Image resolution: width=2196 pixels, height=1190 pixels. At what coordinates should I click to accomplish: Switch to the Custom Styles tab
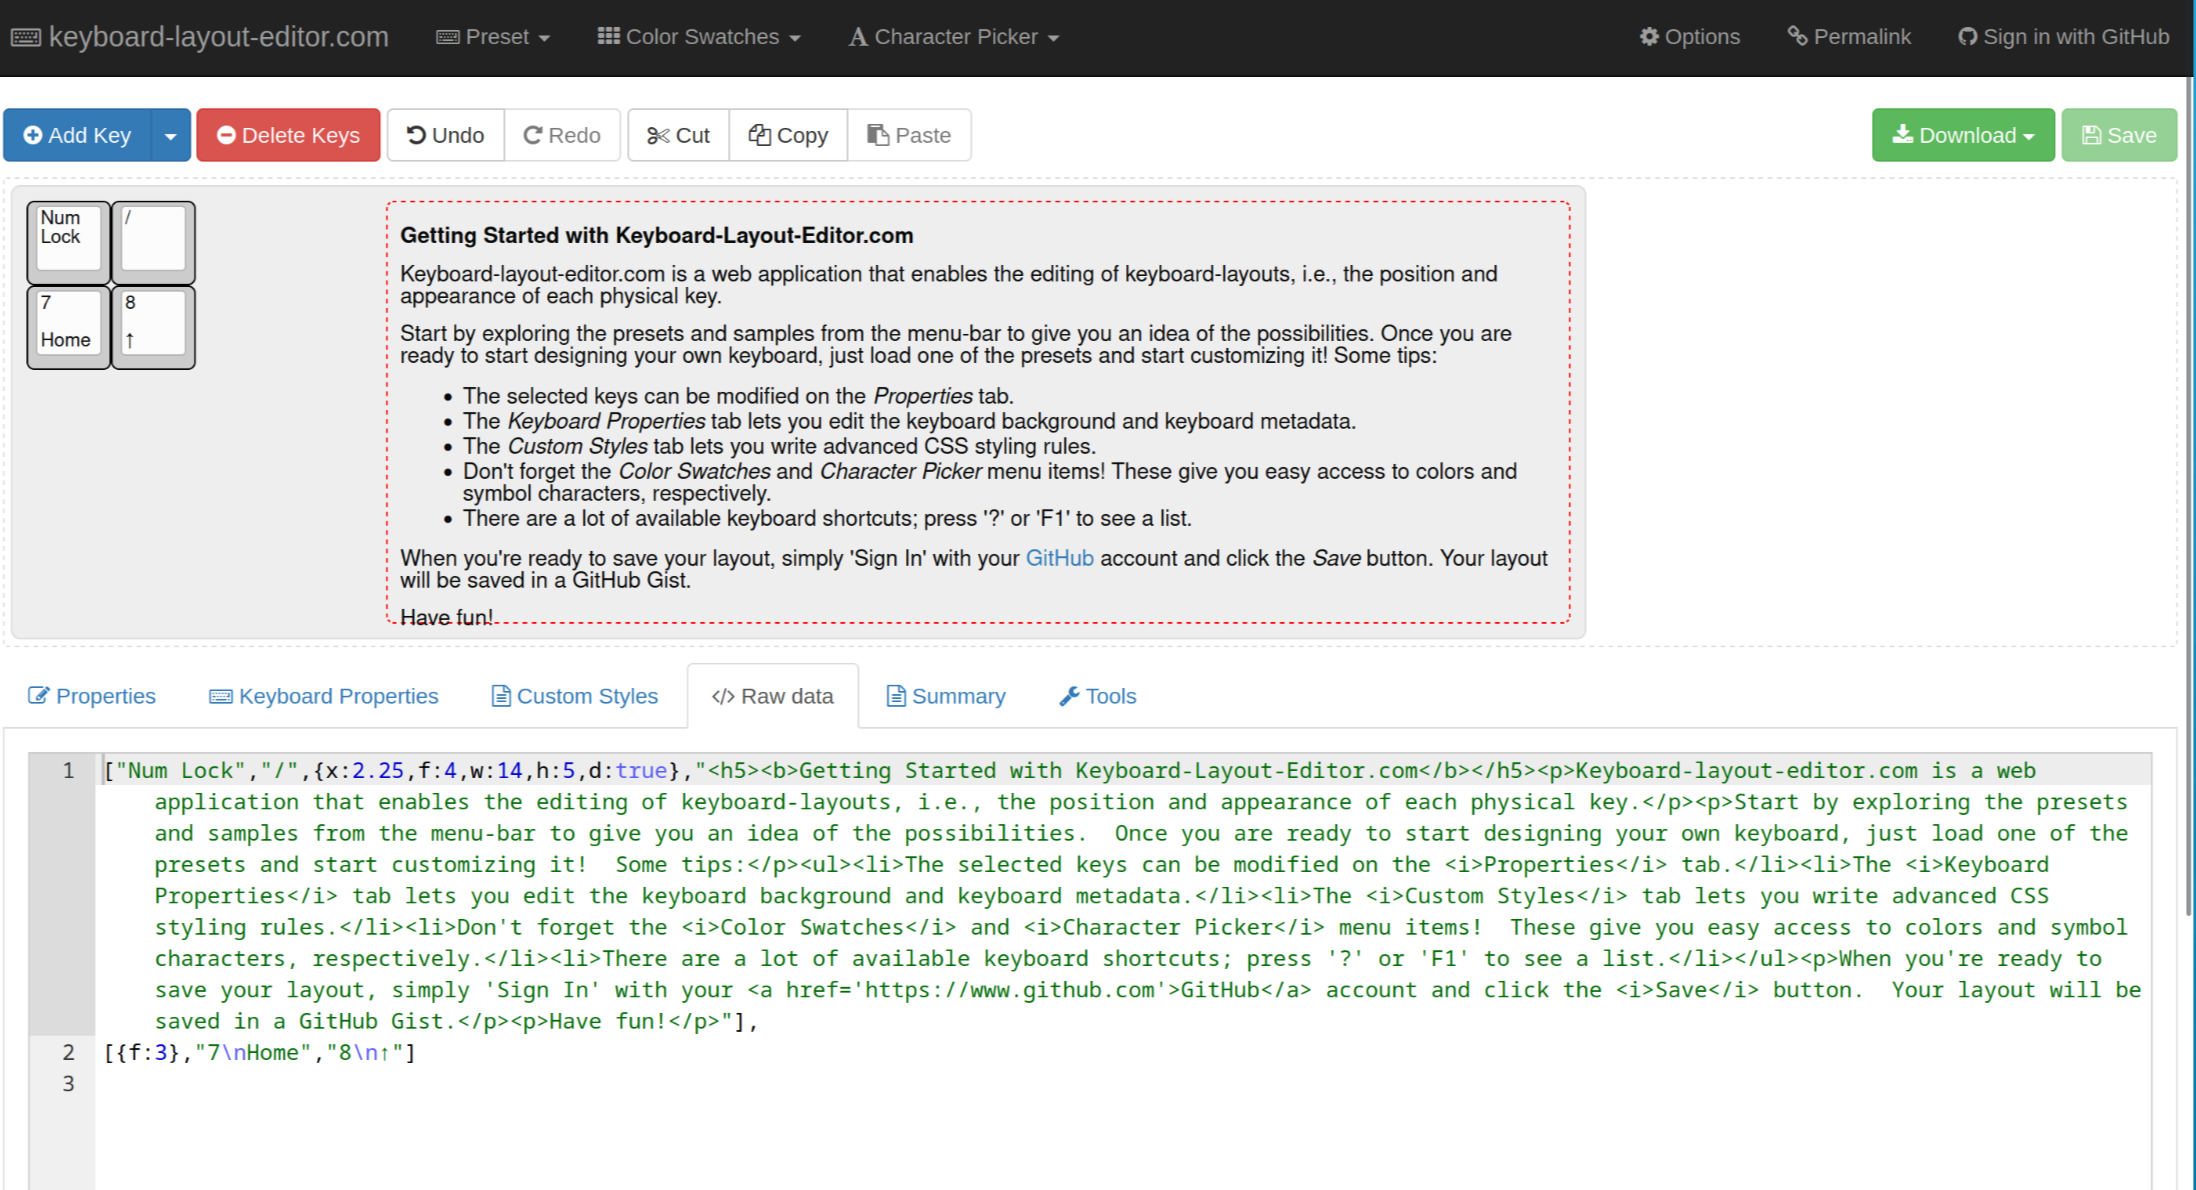pyautogui.click(x=574, y=696)
